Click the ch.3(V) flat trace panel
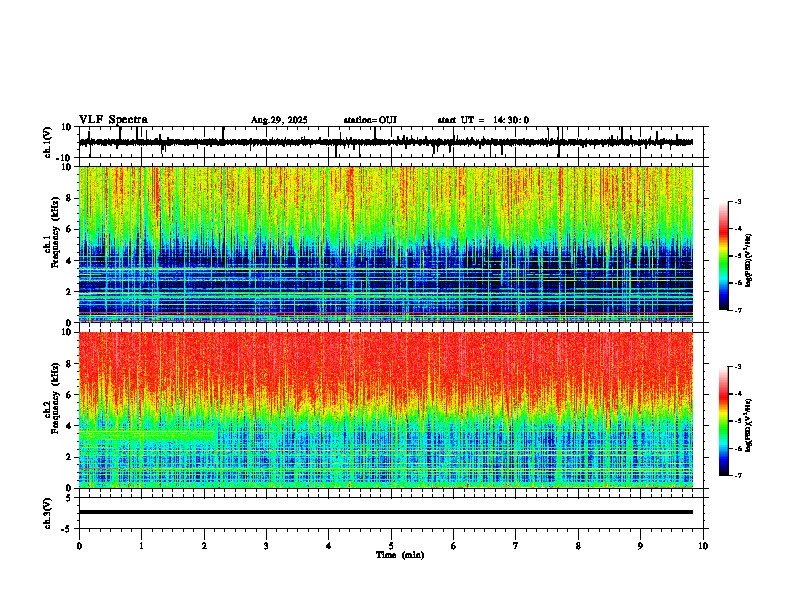The image size is (792, 612). click(x=391, y=513)
